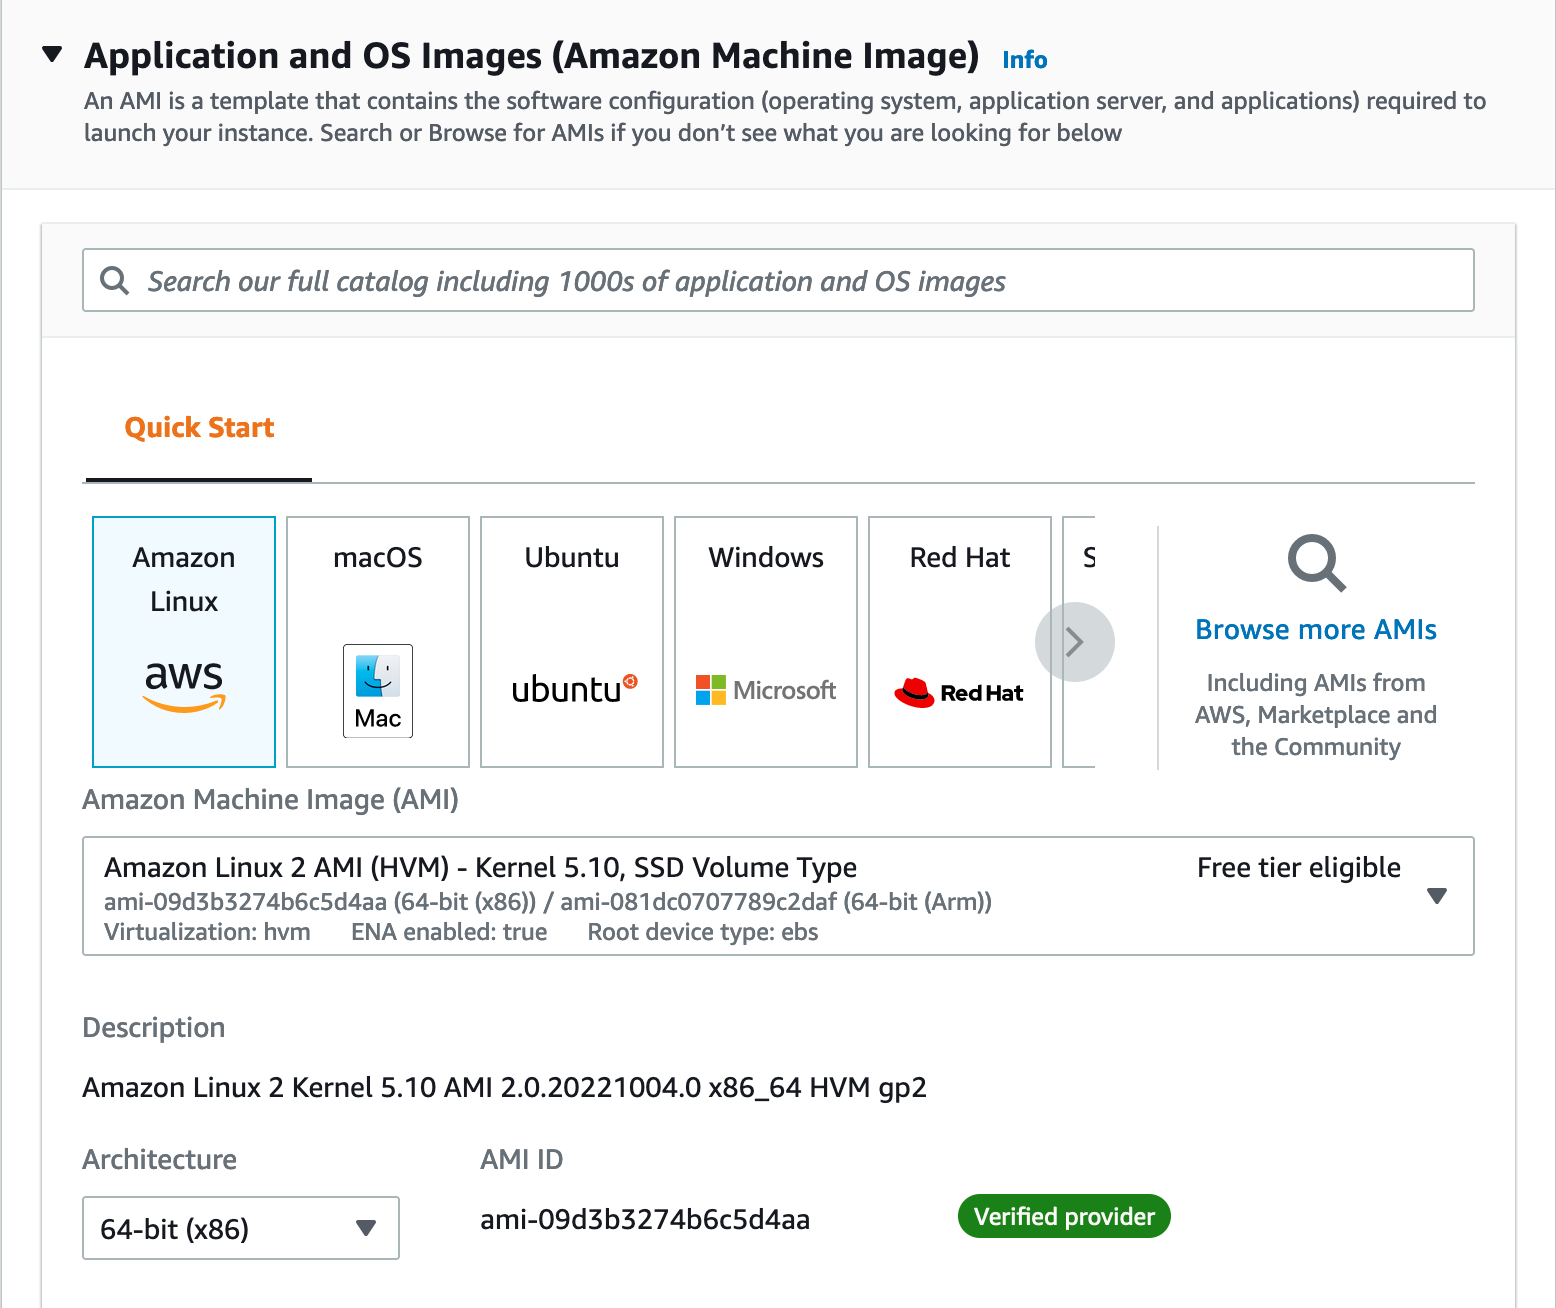The width and height of the screenshot is (1556, 1308).
Task: Choose the macOS AMI card
Action: 378,642
